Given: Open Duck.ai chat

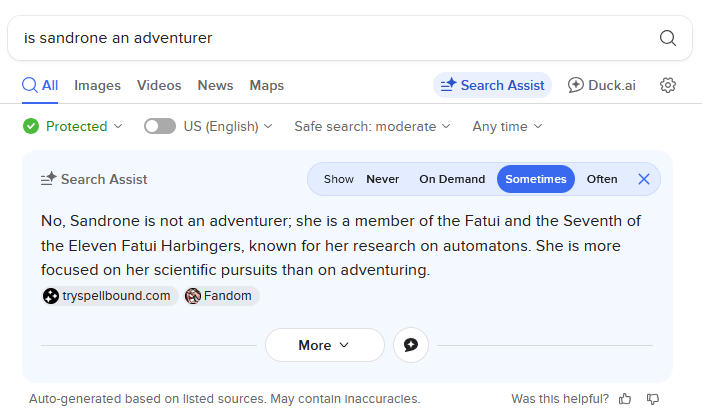Looking at the screenshot, I should click(601, 85).
